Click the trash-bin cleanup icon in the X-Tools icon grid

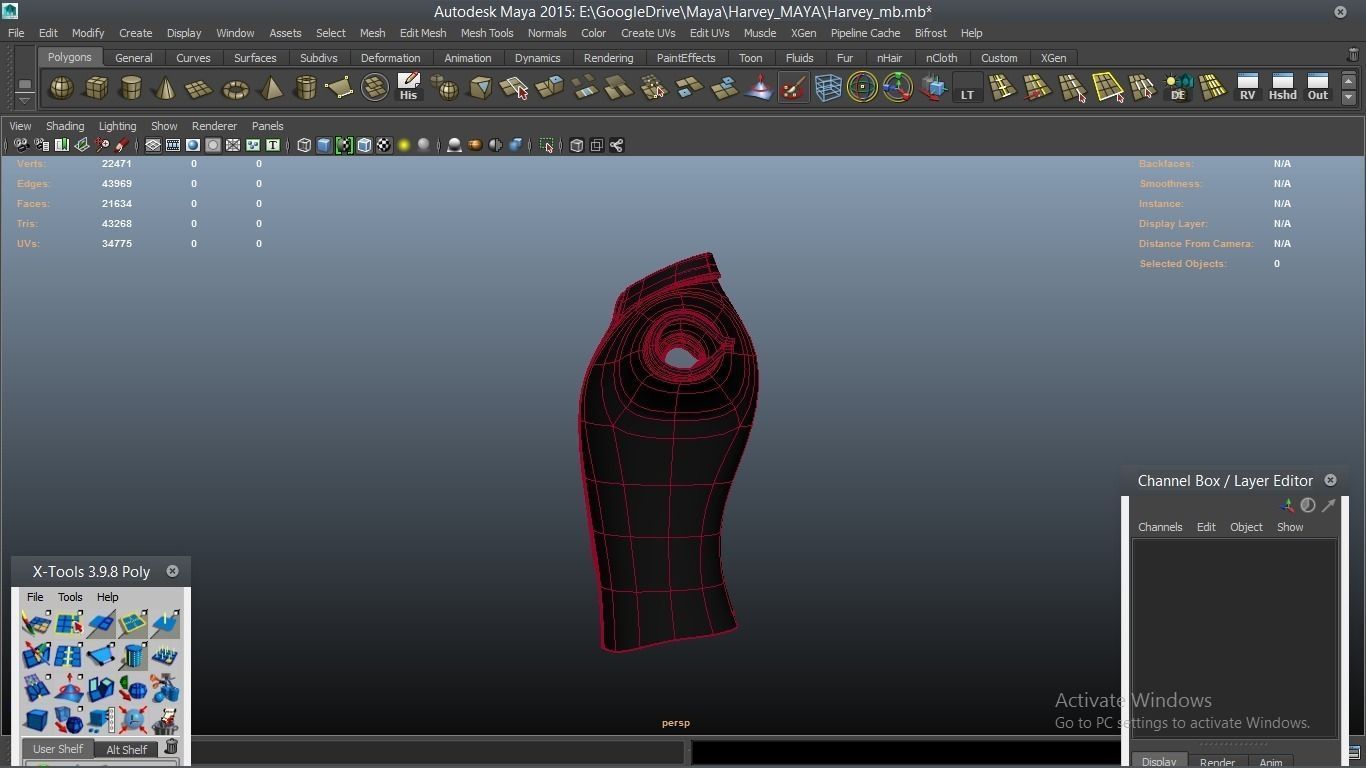165,719
